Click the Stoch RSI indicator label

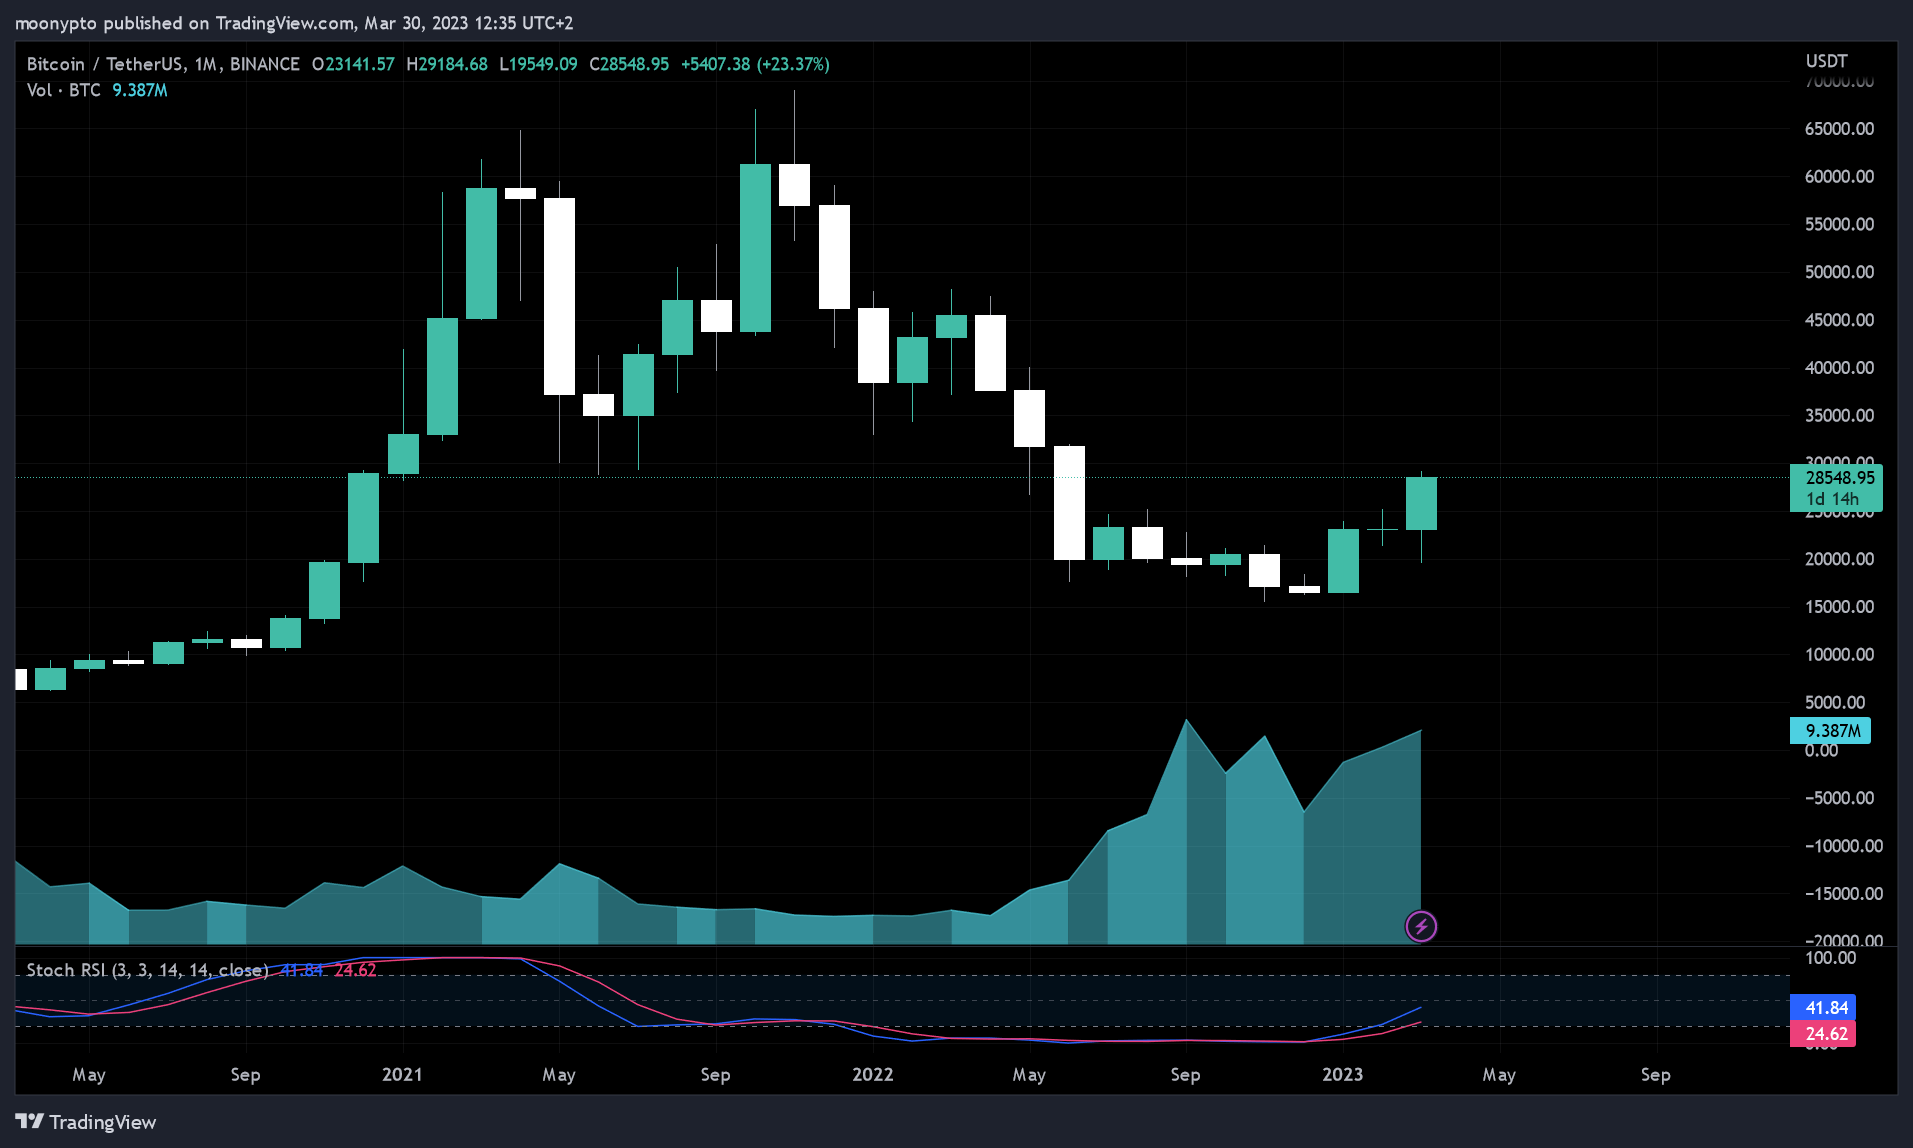[147, 970]
